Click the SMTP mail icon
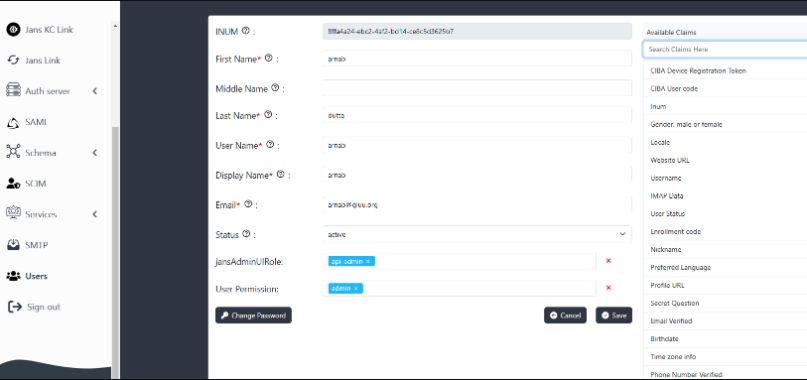807x380 pixels. (13, 245)
